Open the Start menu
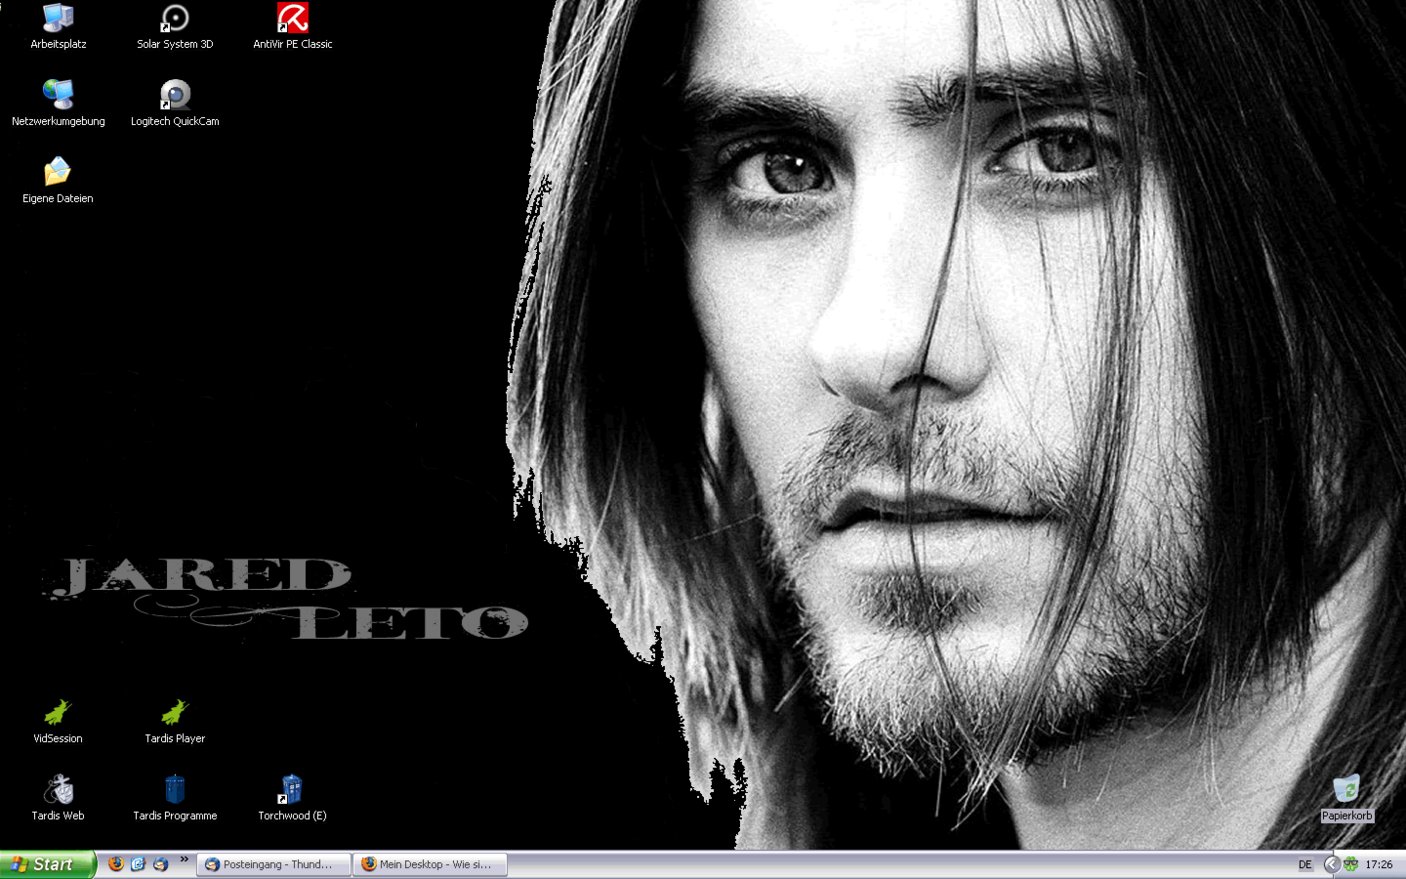This screenshot has width=1406, height=879. coord(47,865)
